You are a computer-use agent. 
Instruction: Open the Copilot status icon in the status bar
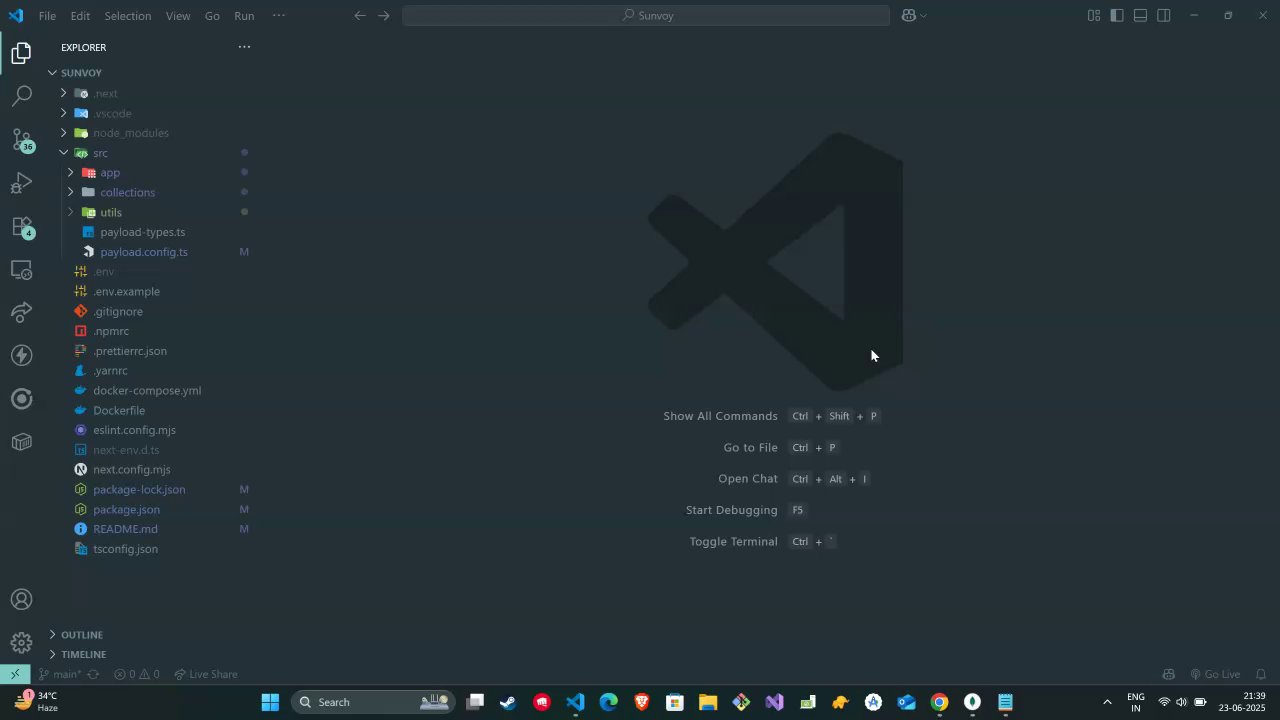click(x=1168, y=674)
